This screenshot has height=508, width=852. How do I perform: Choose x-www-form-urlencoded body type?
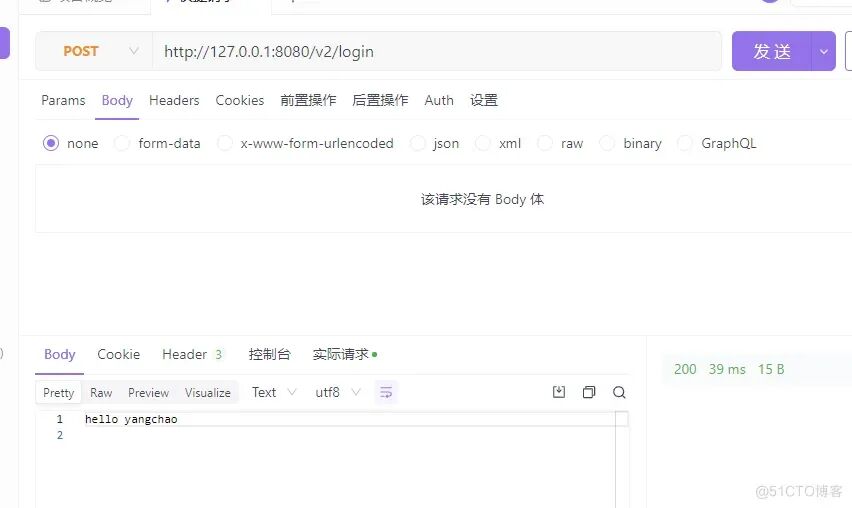[x=224, y=143]
